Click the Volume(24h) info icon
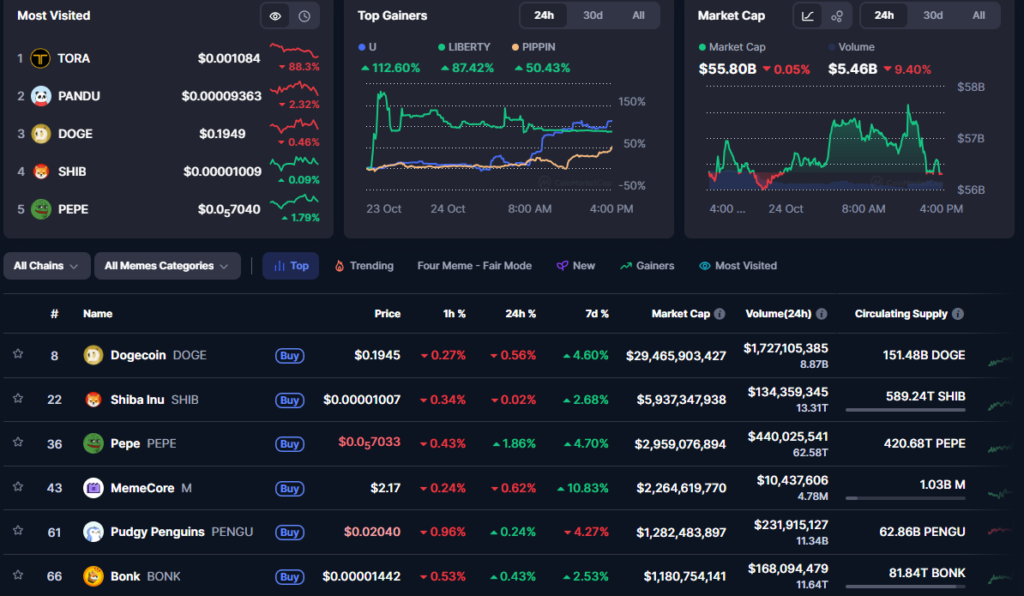Image resolution: width=1024 pixels, height=596 pixels. pyautogui.click(x=821, y=314)
